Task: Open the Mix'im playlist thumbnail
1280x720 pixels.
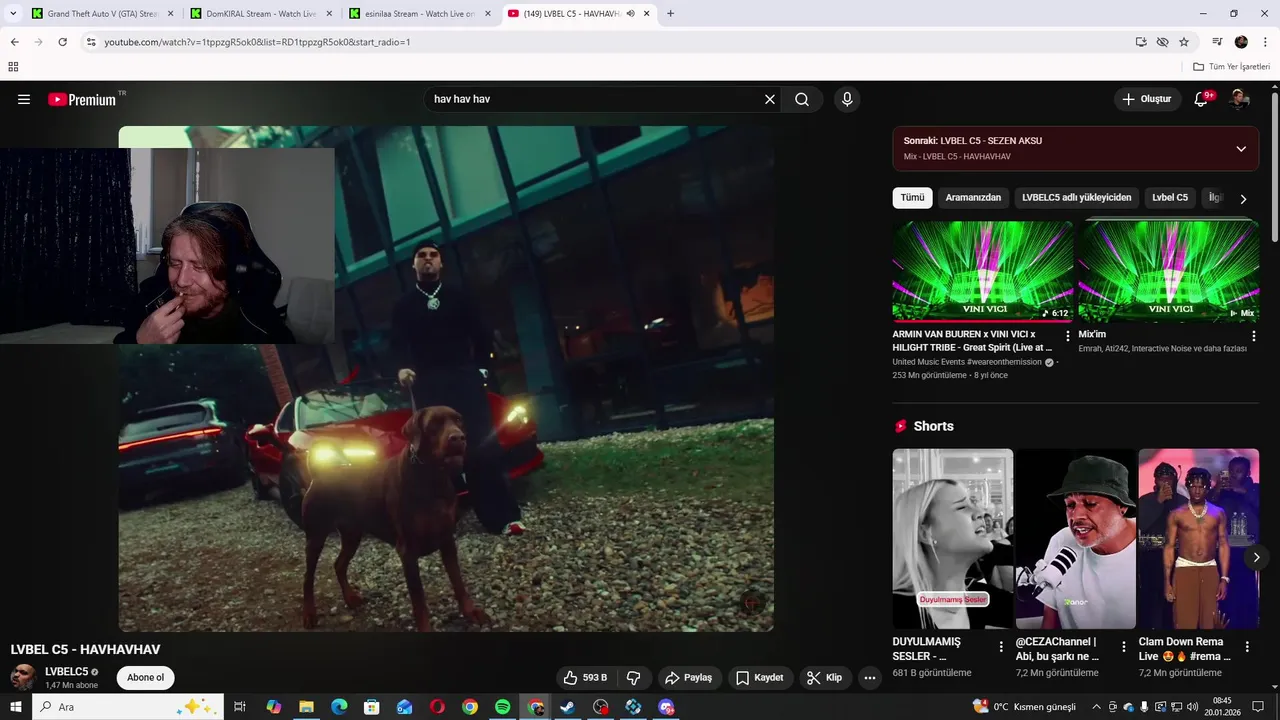Action: (x=1168, y=270)
